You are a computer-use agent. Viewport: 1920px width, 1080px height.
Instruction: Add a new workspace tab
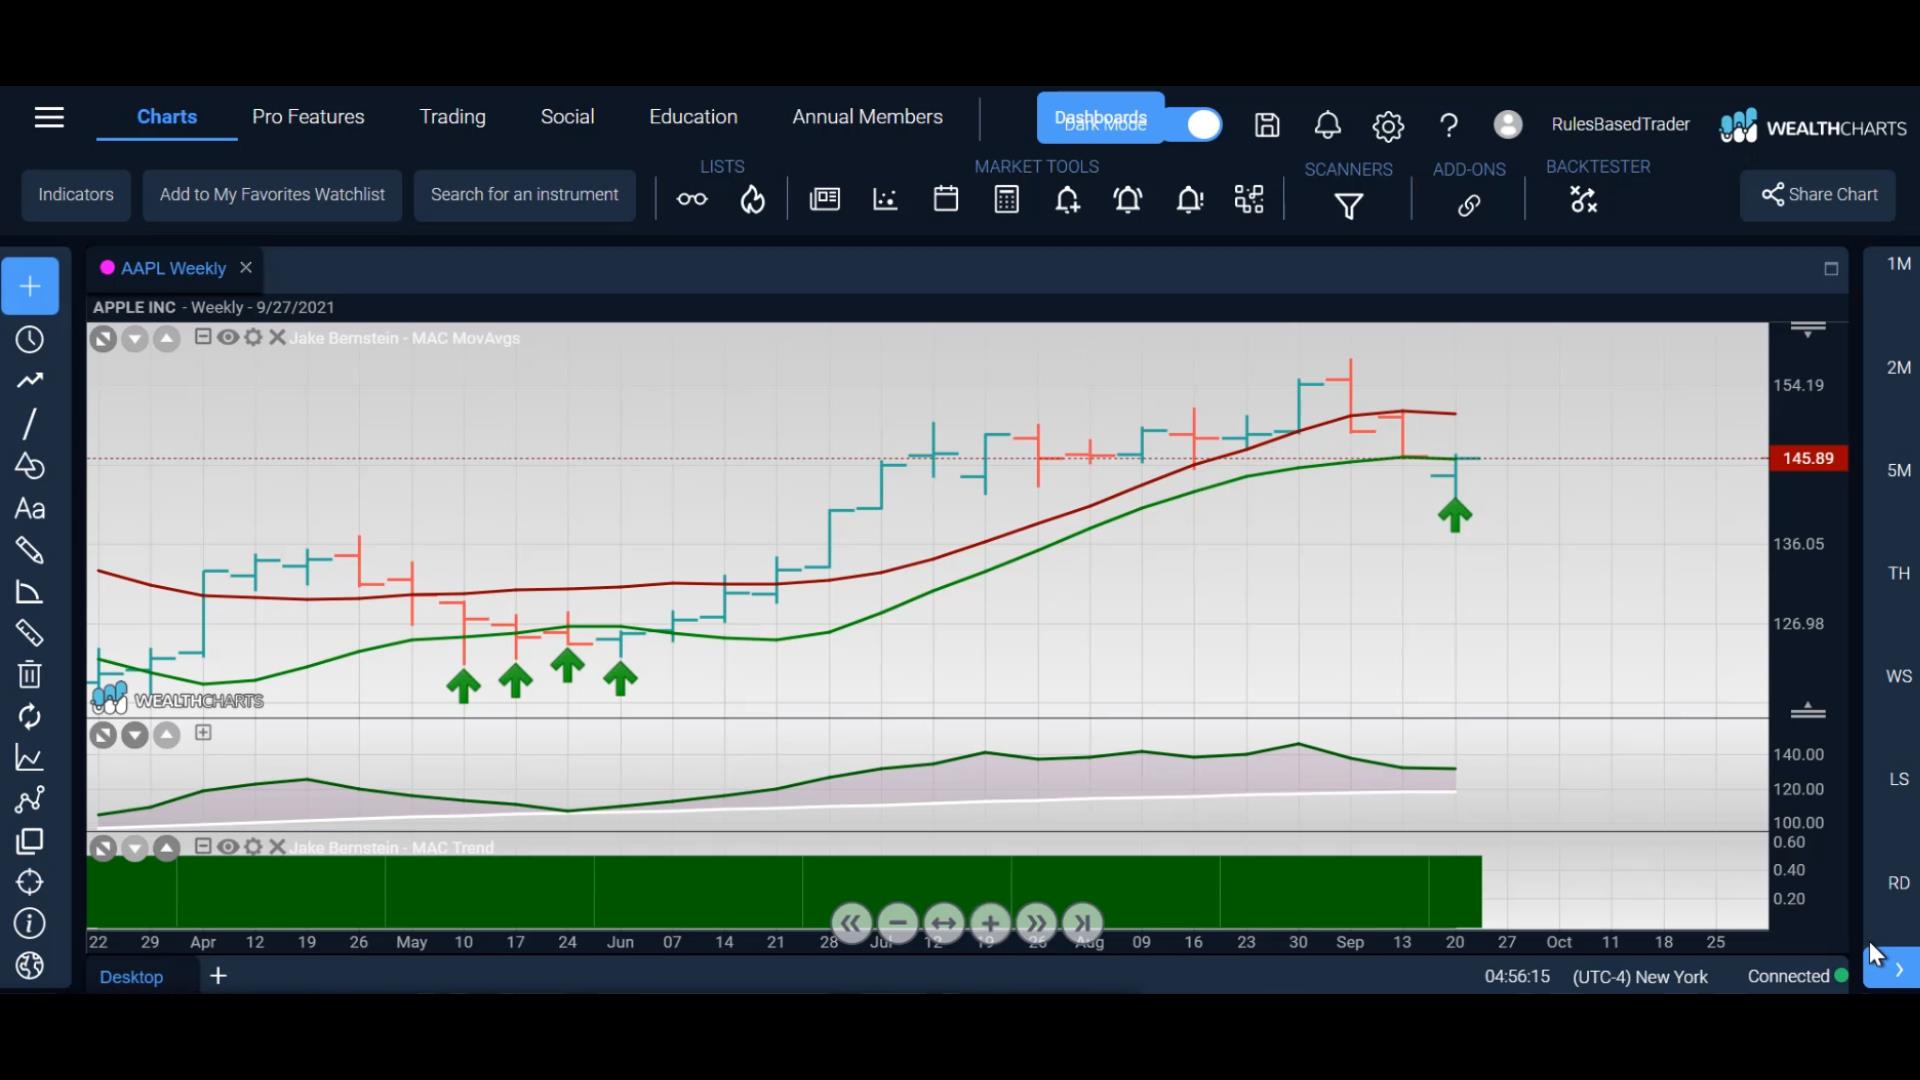pos(218,976)
